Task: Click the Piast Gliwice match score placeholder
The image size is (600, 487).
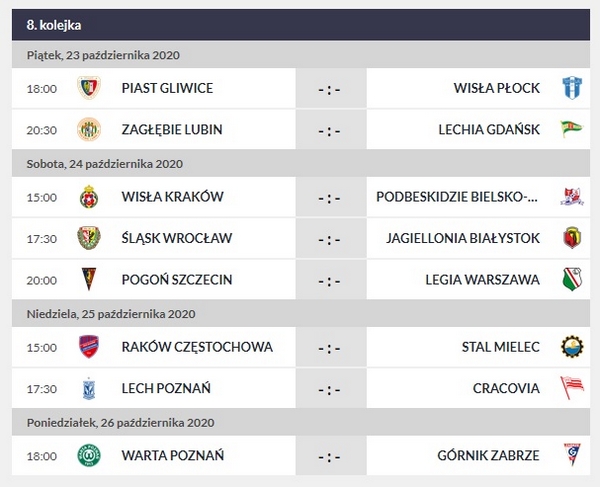Action: 330,88
